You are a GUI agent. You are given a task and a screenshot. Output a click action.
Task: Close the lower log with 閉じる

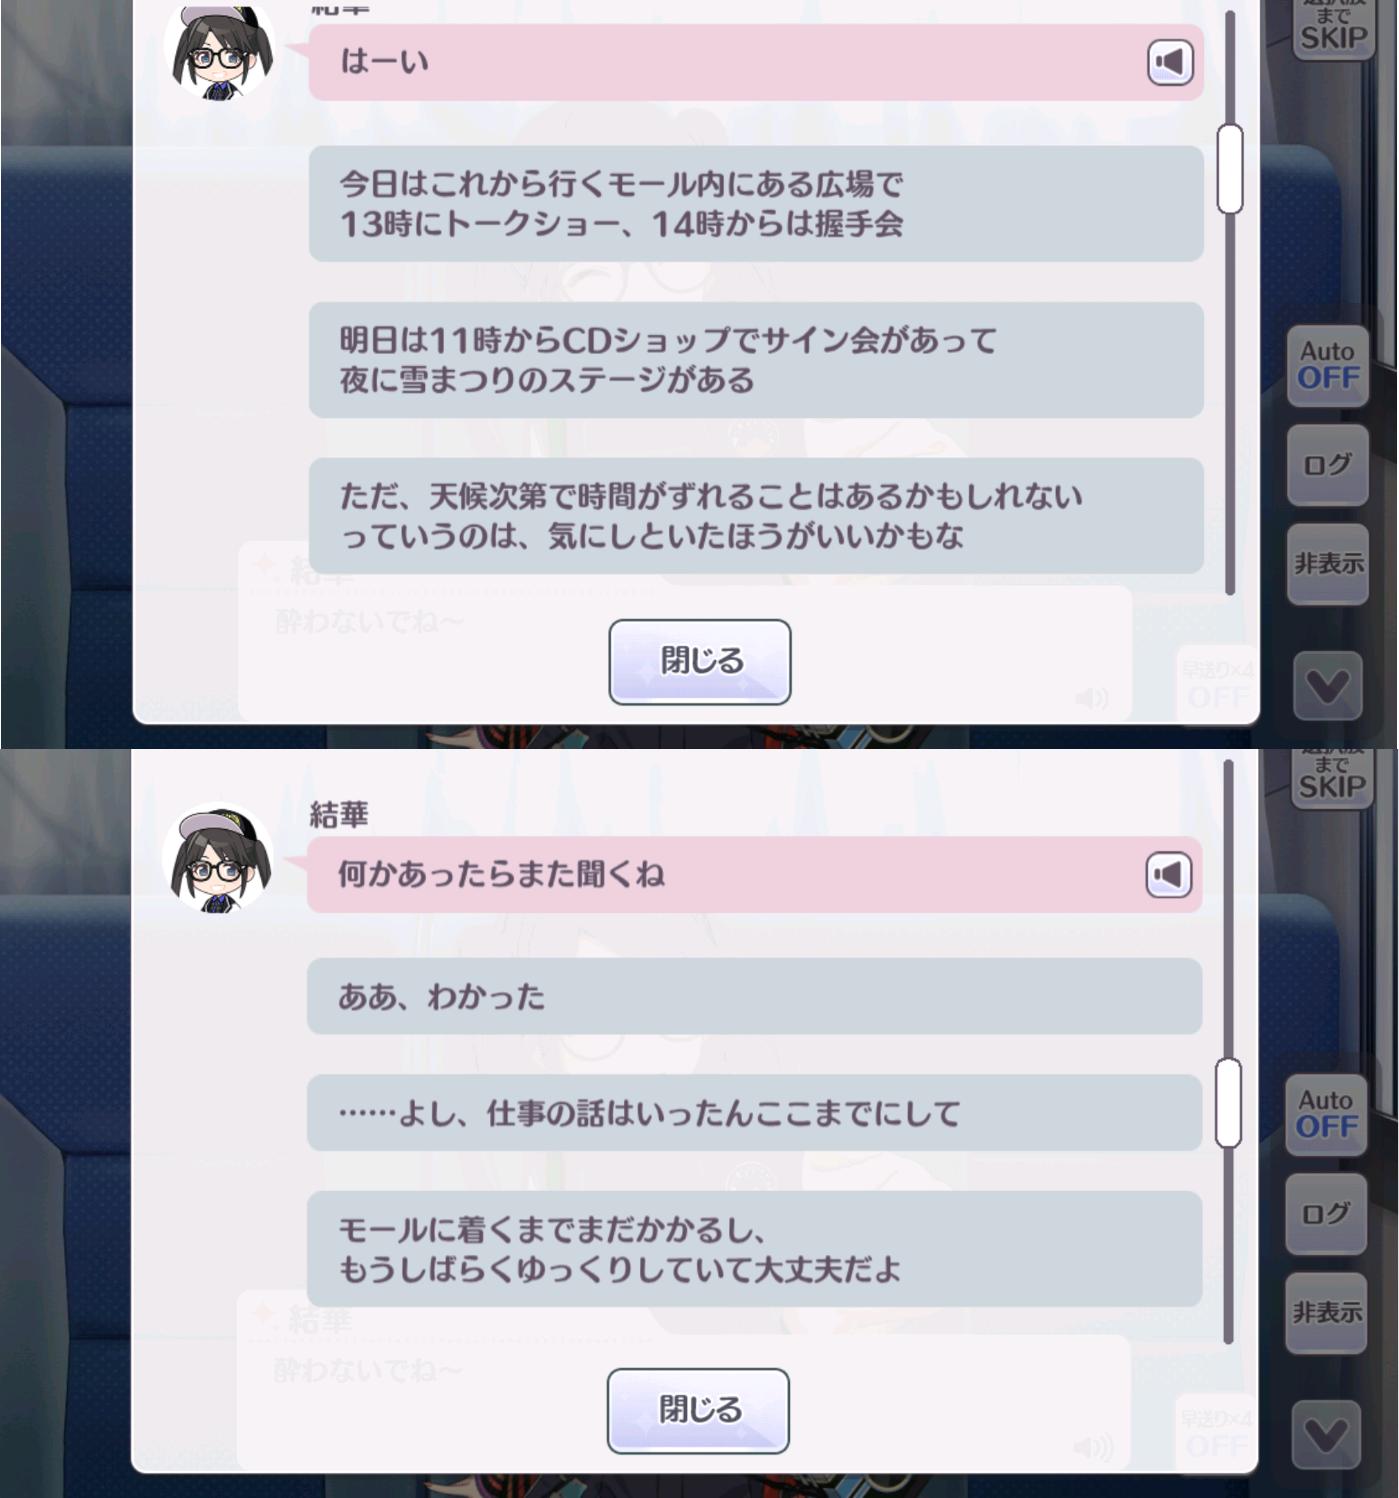[x=698, y=1410]
